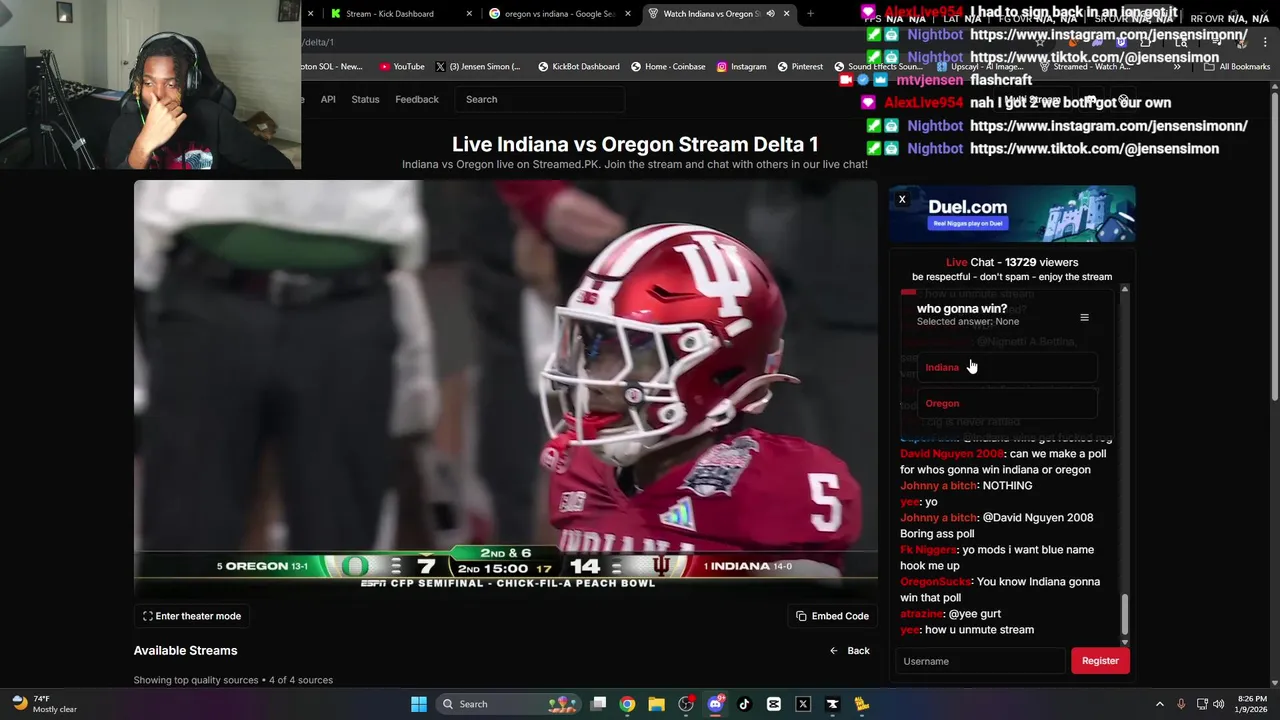Mute the Watch Indiana vs Oregon tab
The width and height of the screenshot is (1280, 720).
pos(771,14)
